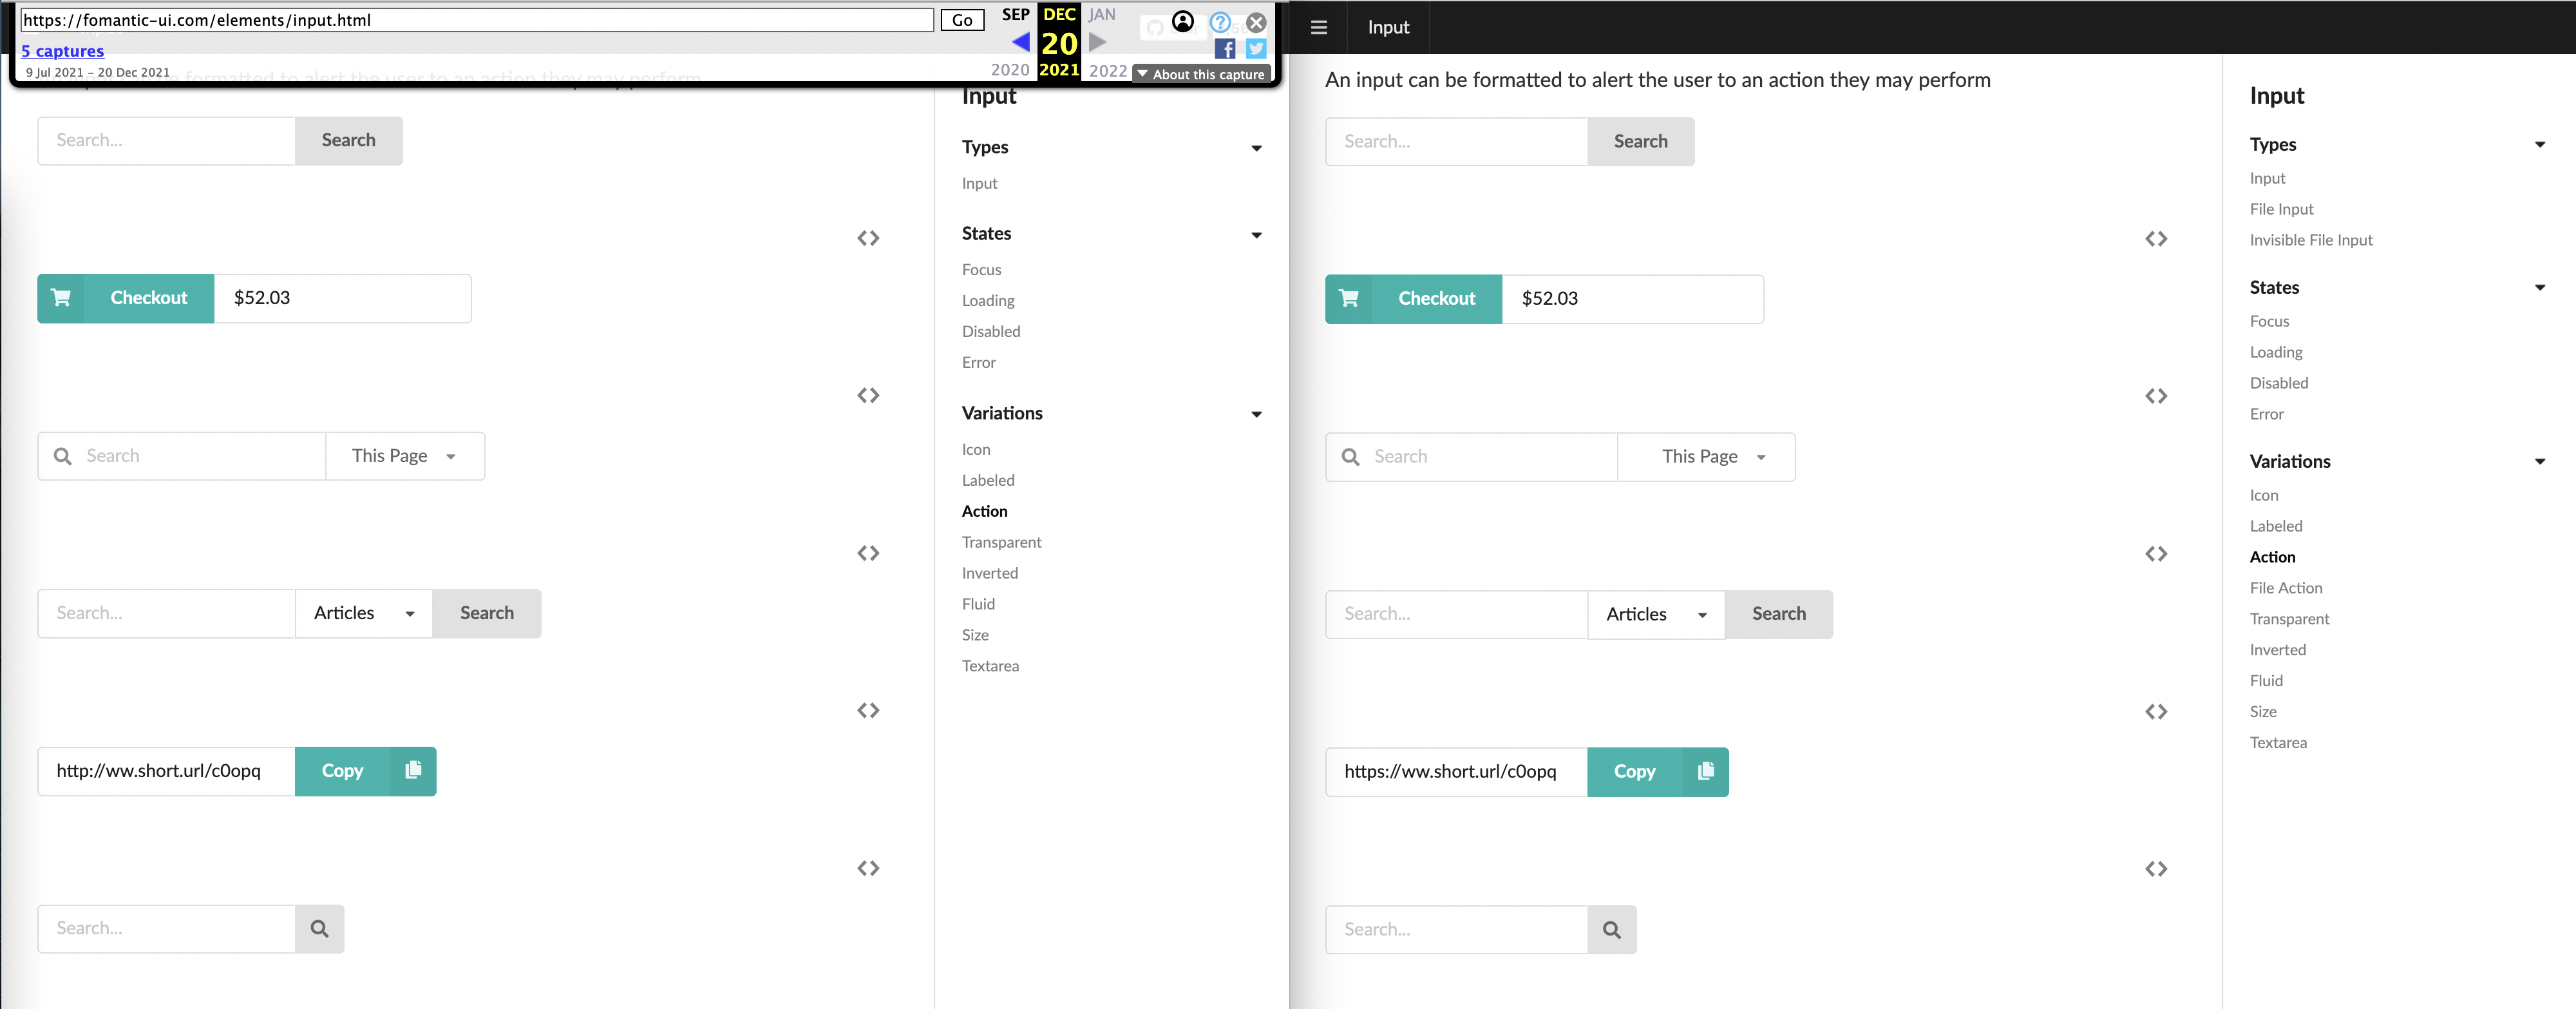The width and height of the screenshot is (2576, 1009).
Task: Click the magnifying glass search button at bottom
Action: 320,928
